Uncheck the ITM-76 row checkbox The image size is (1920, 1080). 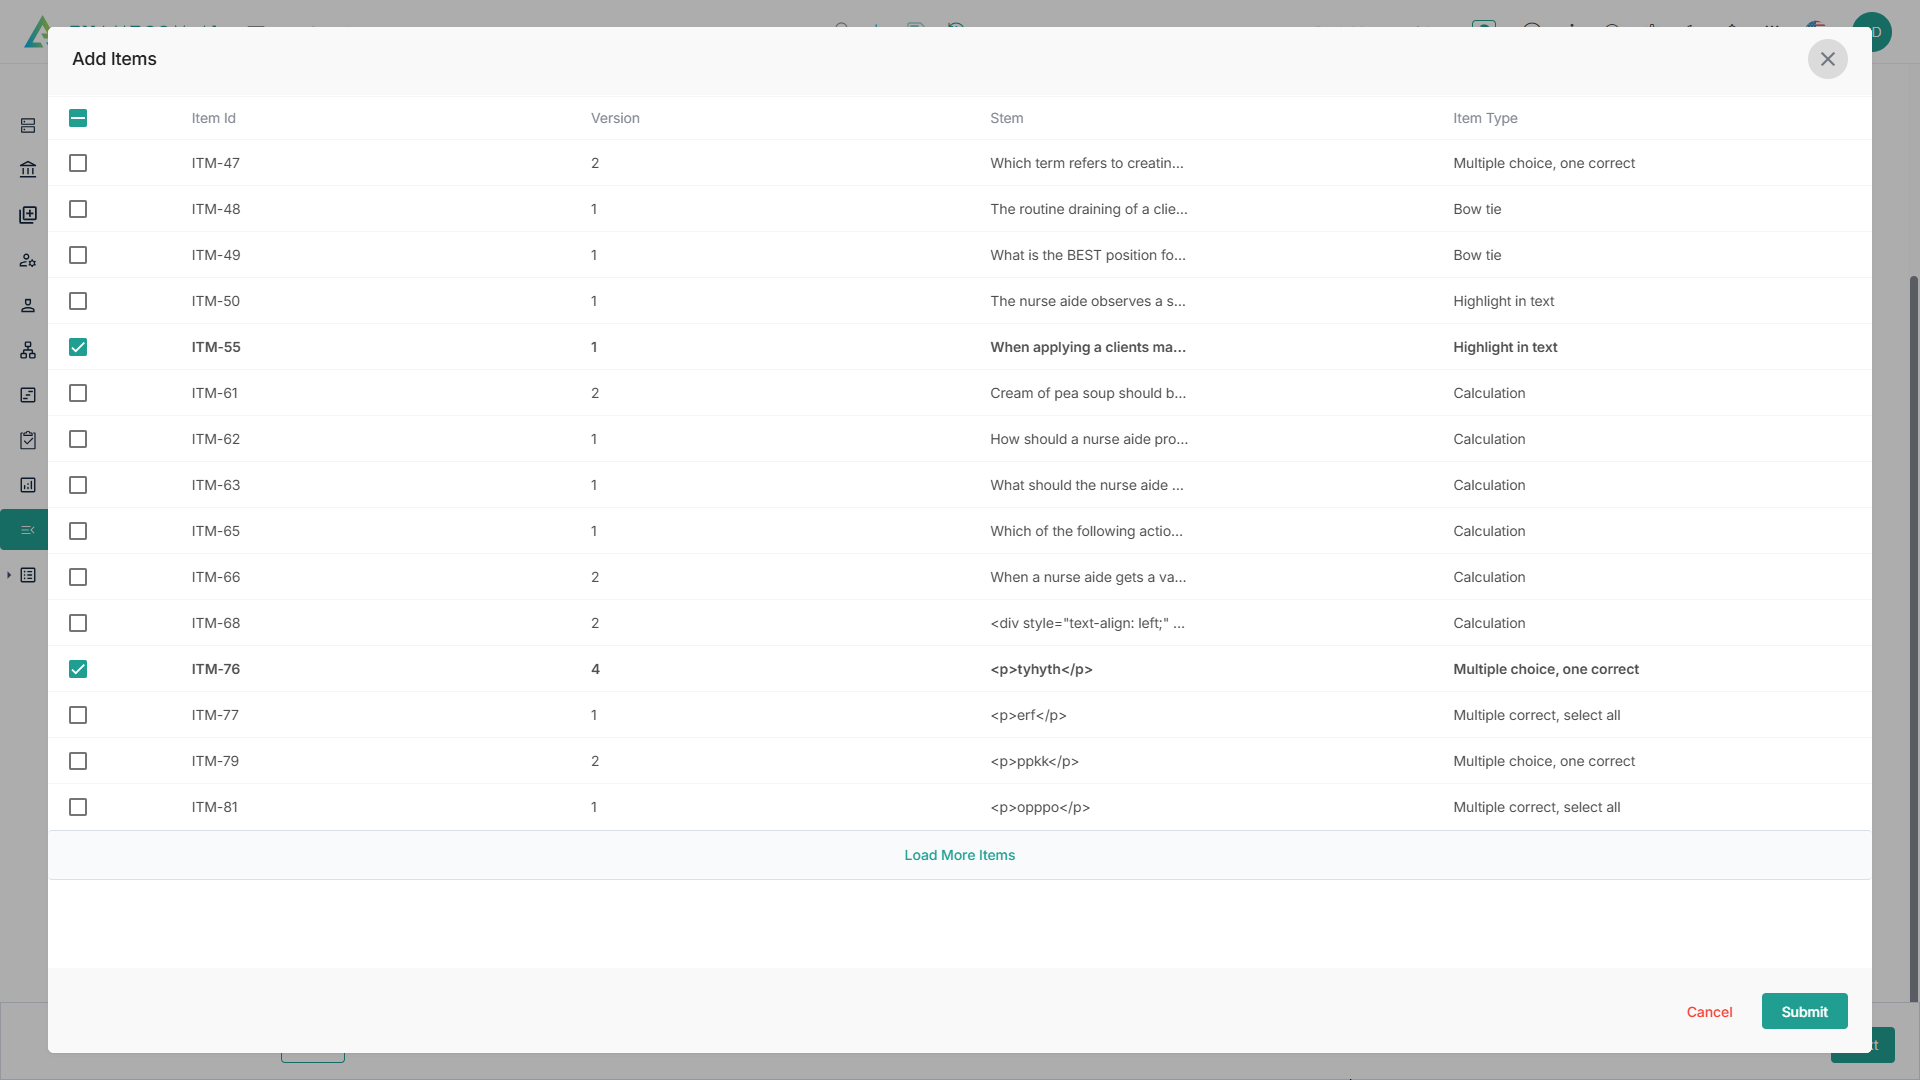click(x=78, y=669)
